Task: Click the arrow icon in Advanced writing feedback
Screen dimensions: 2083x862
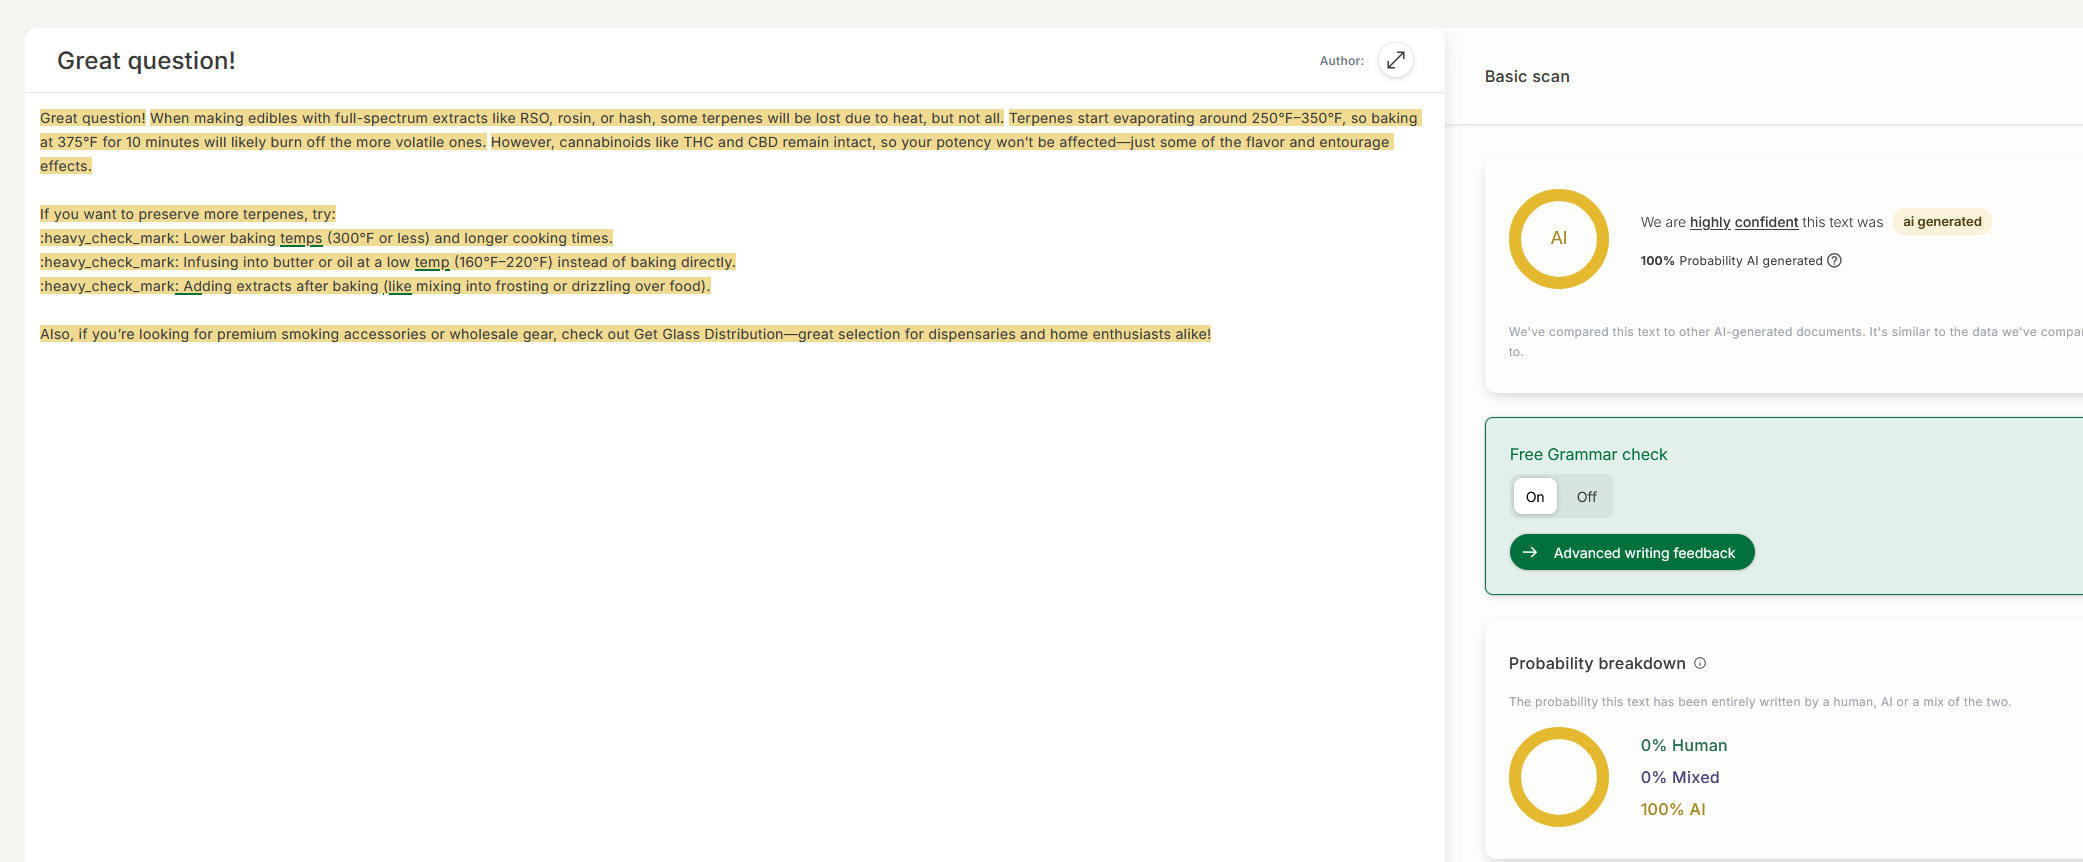Action: pyautogui.click(x=1530, y=552)
